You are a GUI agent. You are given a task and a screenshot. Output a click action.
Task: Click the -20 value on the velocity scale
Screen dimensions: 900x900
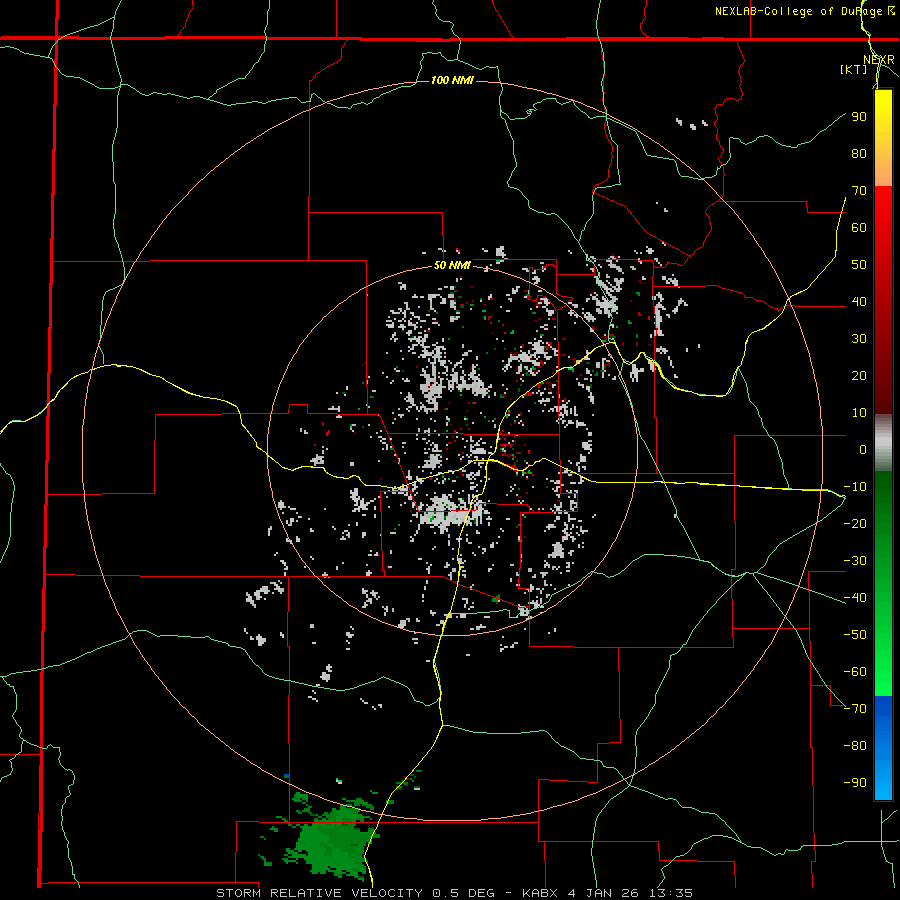[855, 523]
